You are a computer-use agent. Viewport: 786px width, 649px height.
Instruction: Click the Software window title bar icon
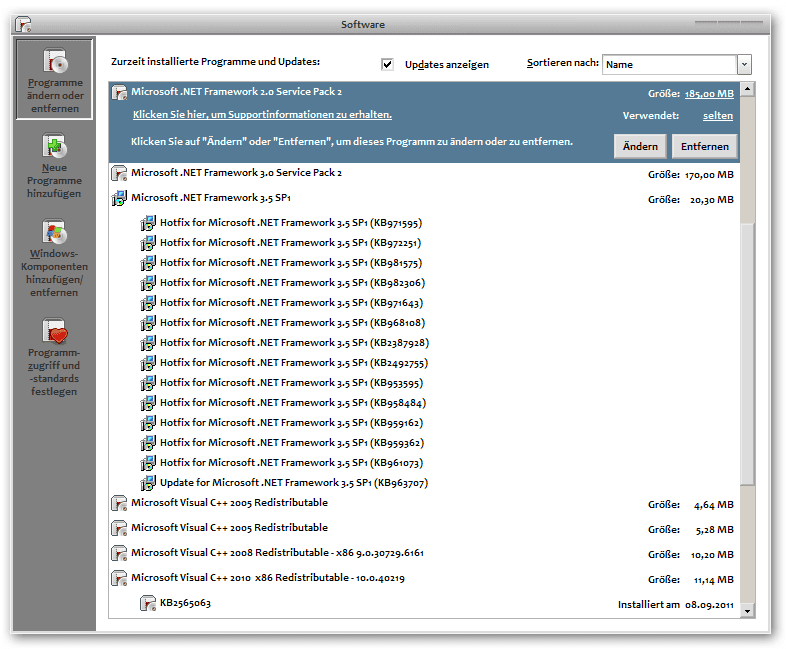pyautogui.click(x=23, y=24)
